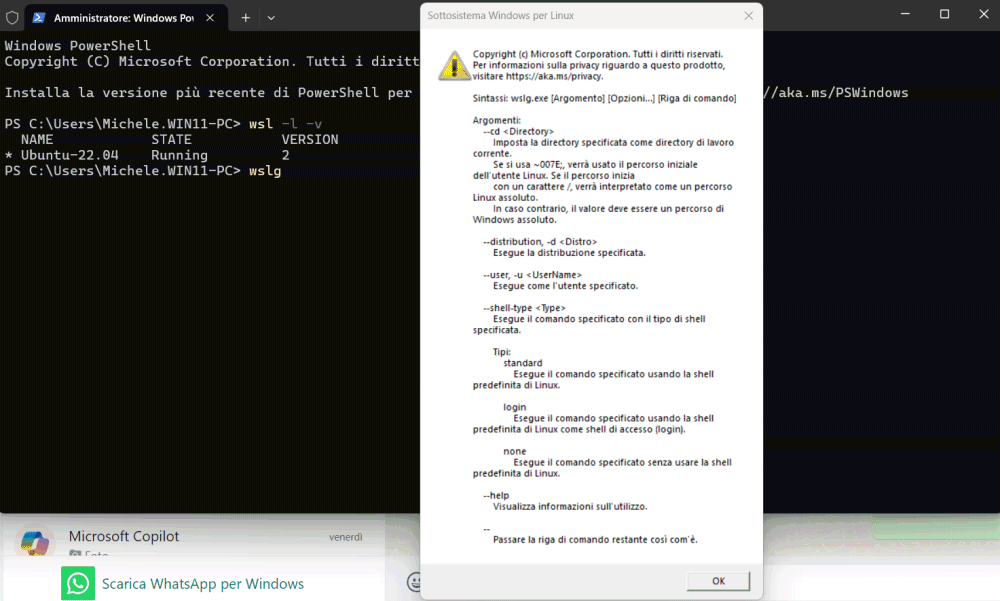The image size is (1000, 601).
Task: Select the Amministratore: Windows PowerShell tab
Action: click(x=124, y=18)
